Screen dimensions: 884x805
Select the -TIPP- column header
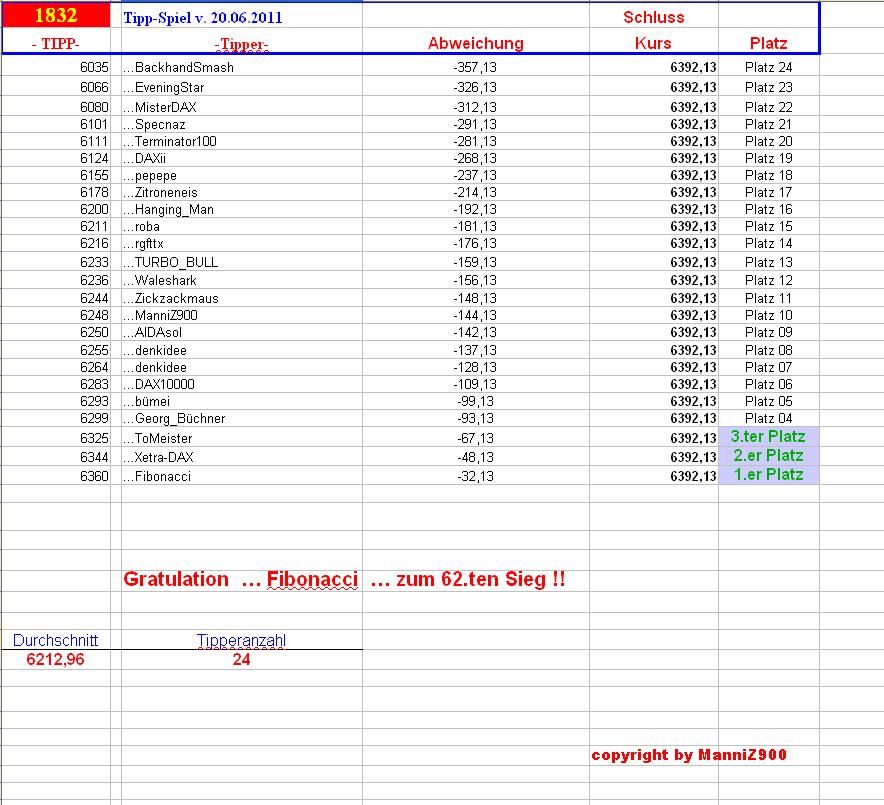[x=56, y=43]
